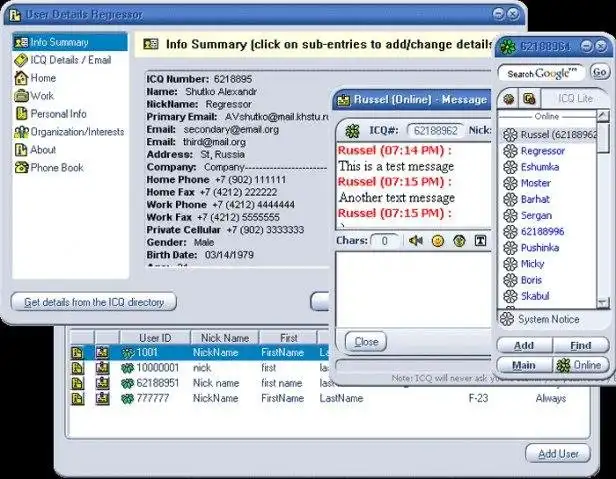Click the Search Google input box
This screenshot has height=479, width=616.
(541, 73)
